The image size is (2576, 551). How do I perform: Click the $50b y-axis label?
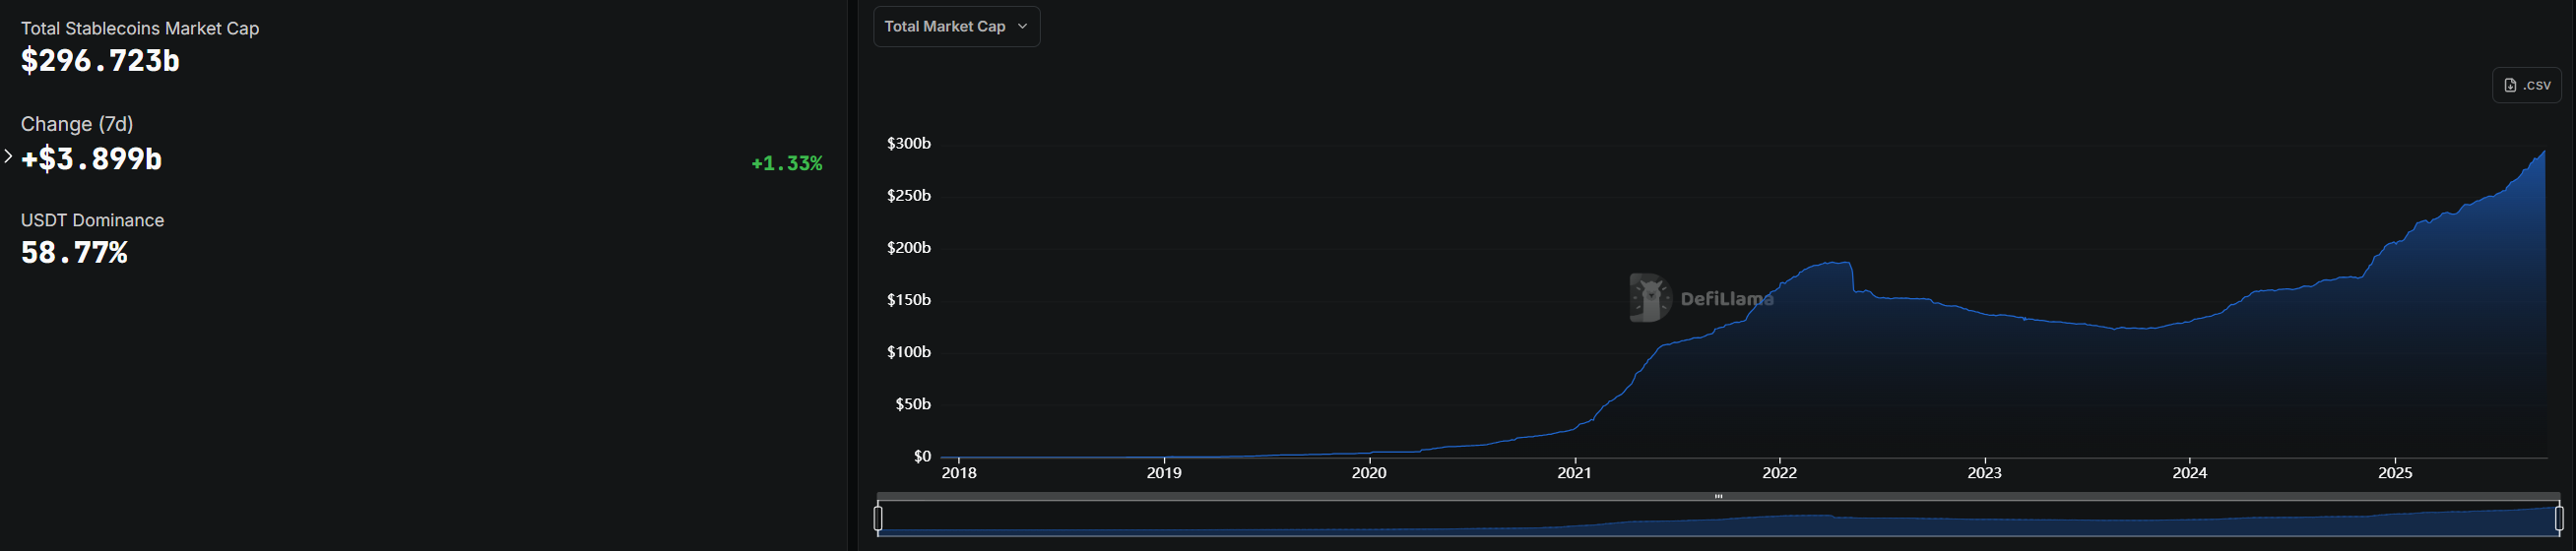(x=912, y=404)
